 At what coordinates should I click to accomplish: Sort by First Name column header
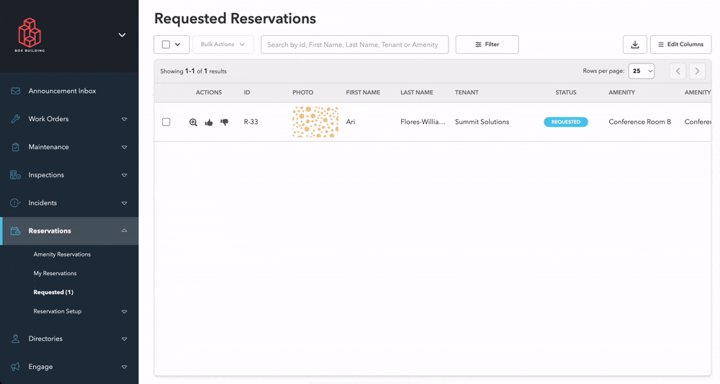click(363, 92)
